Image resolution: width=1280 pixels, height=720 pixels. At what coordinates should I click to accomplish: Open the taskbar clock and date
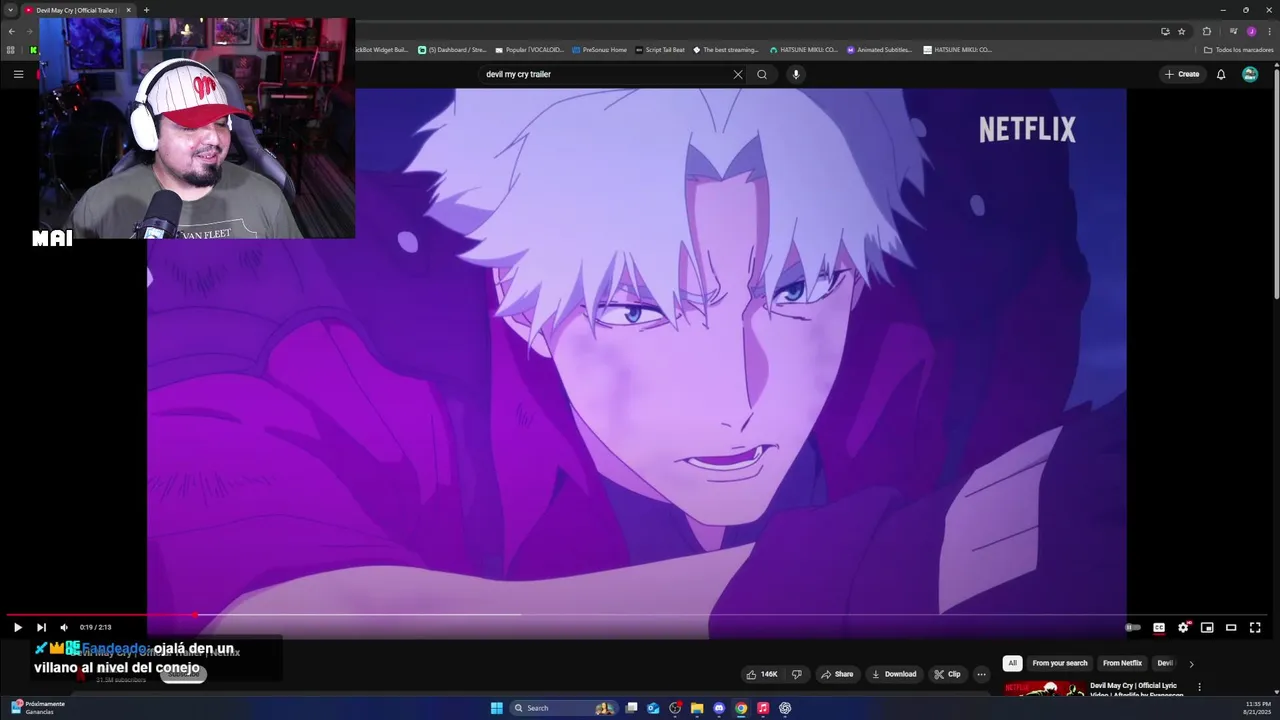pyautogui.click(x=1257, y=708)
